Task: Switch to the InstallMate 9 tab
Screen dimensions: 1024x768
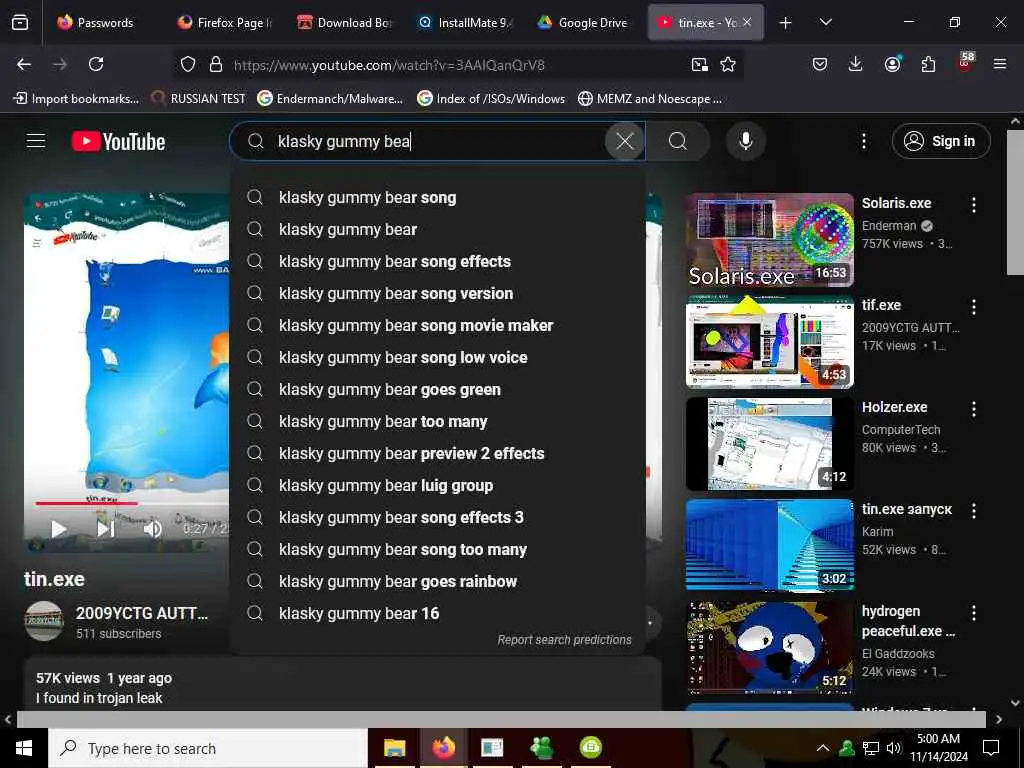Action: point(466,22)
